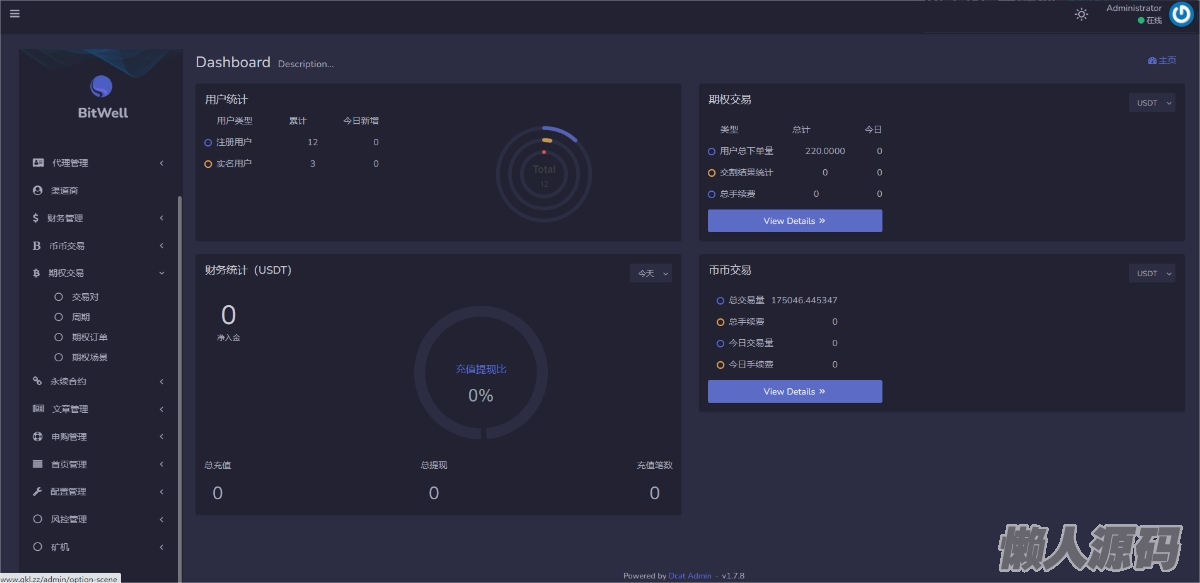Click View Details in 期权交易 card
This screenshot has height=583, width=1200.
coord(795,221)
